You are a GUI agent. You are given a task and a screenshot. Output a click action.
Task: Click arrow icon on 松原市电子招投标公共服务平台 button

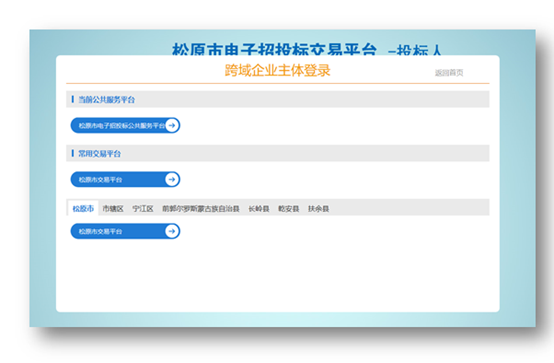[x=172, y=125]
